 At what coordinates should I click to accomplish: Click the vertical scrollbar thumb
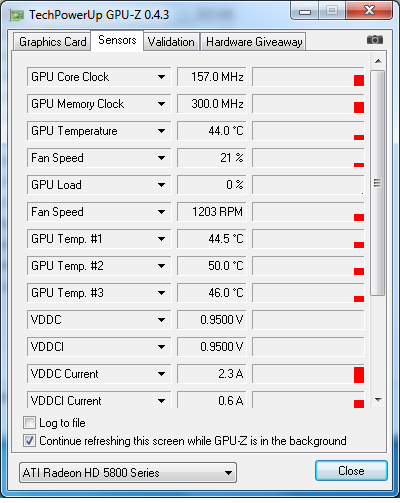pyautogui.click(x=378, y=183)
